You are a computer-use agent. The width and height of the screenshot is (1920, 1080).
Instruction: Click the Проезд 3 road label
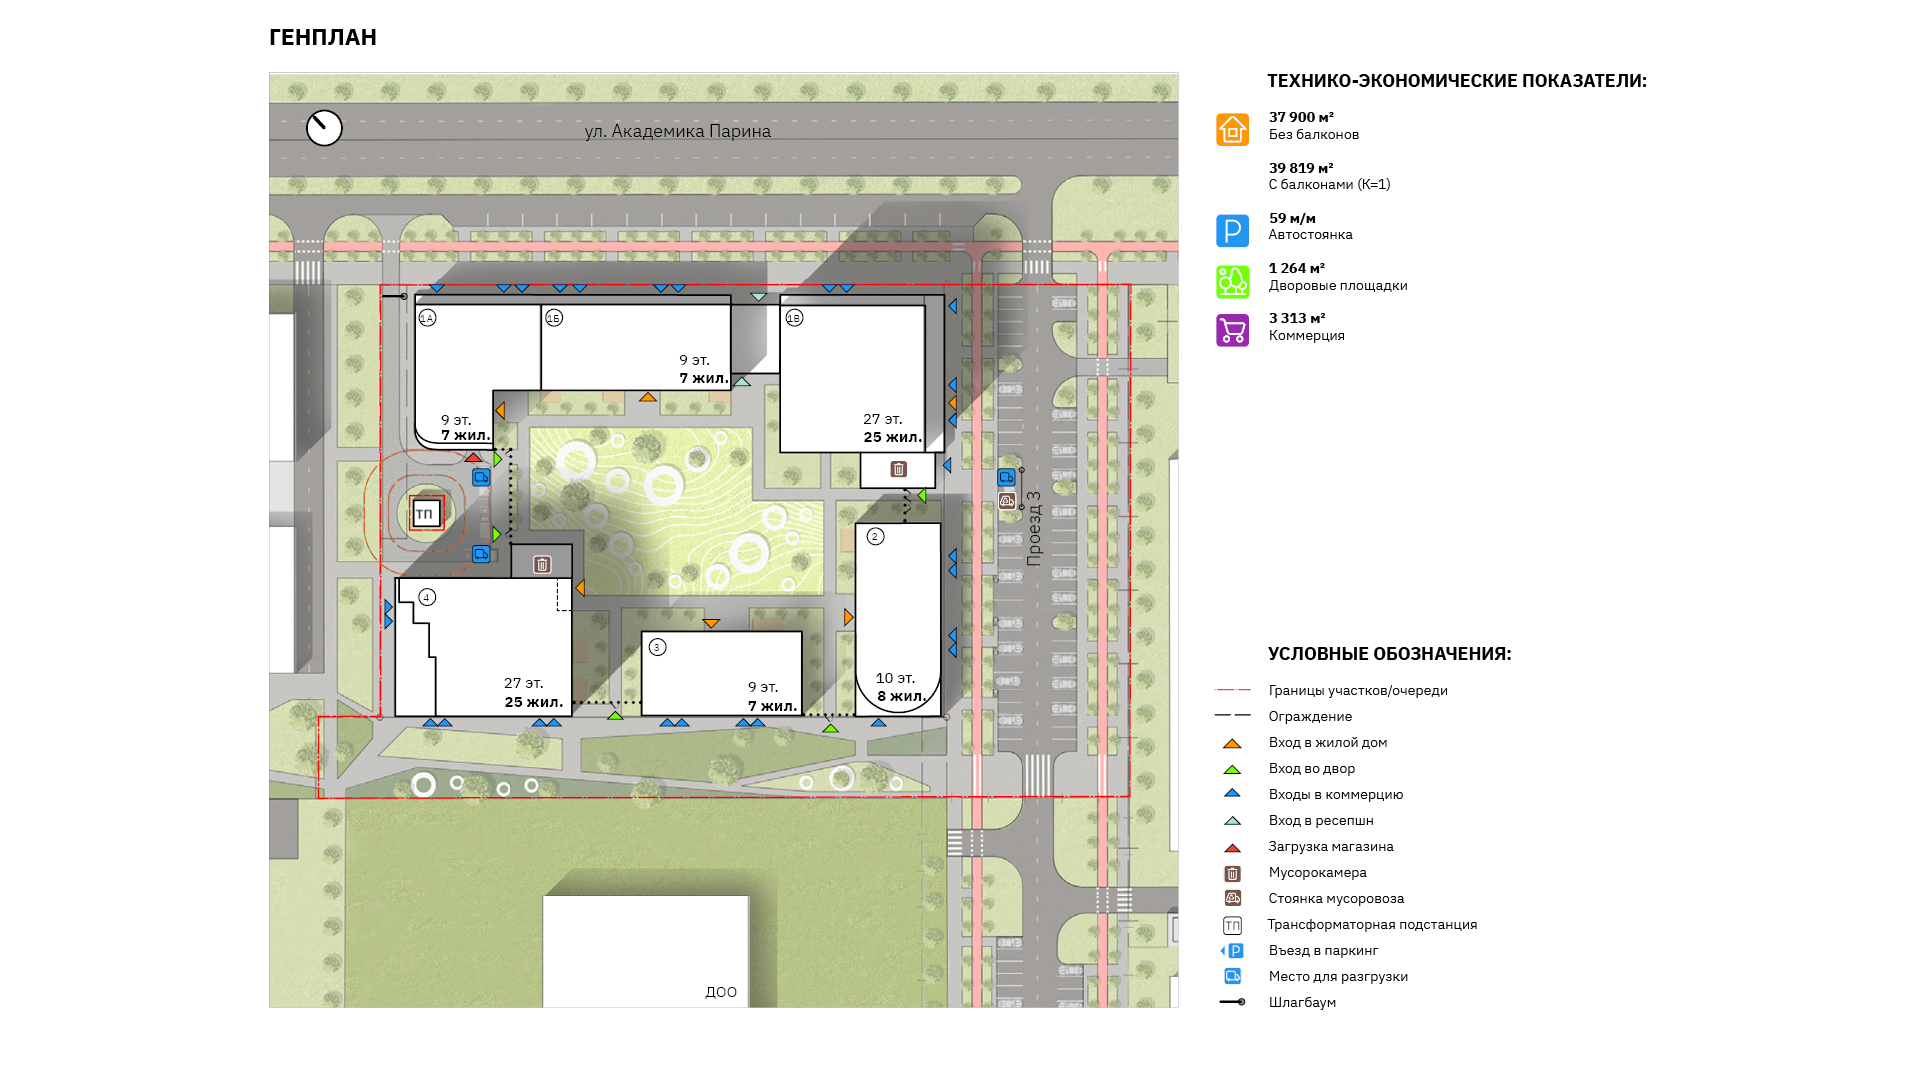point(1034,529)
